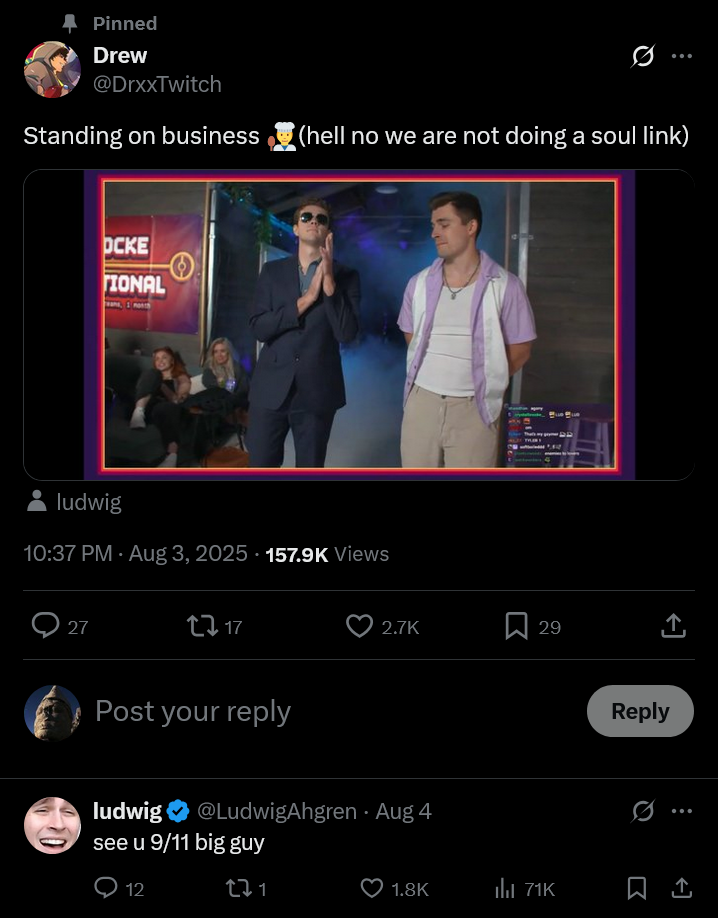Share Drew's post via share icon
Viewport: 718px width, 918px height.
tap(674, 626)
